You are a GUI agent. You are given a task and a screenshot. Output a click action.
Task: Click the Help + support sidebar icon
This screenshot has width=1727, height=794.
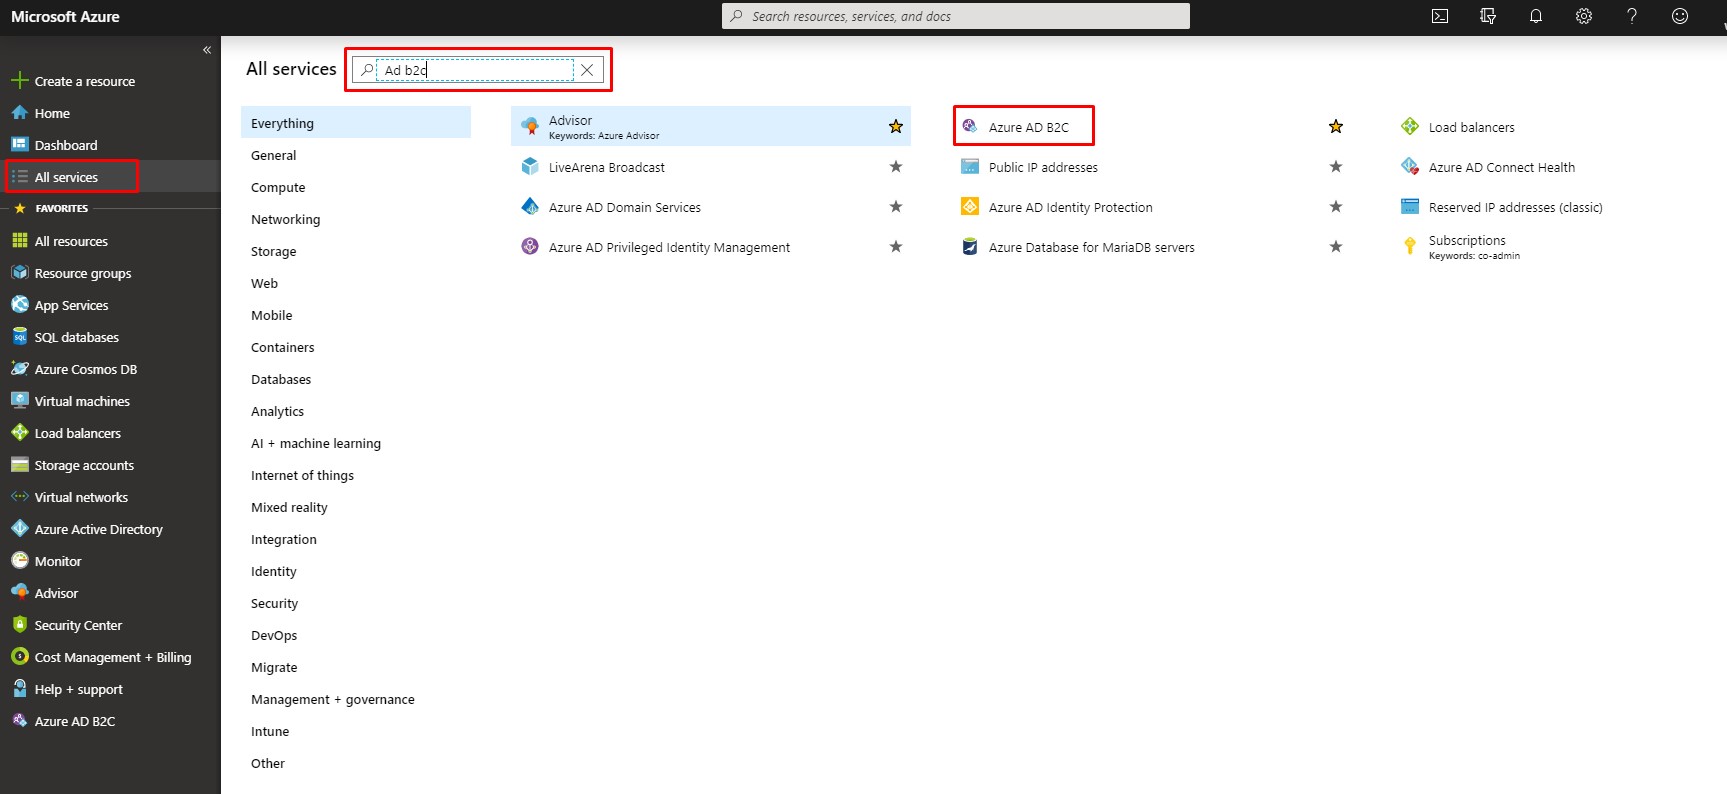19,689
